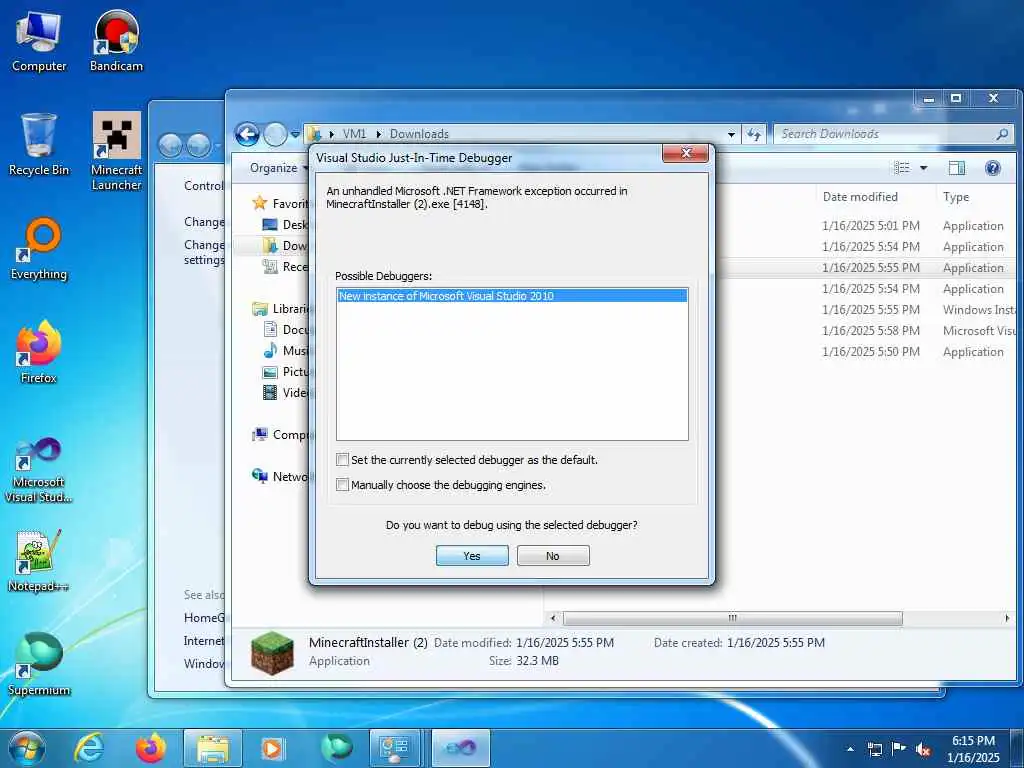Open the Explorer help icon
Screen dimensions: 1024x768
pos(993,168)
